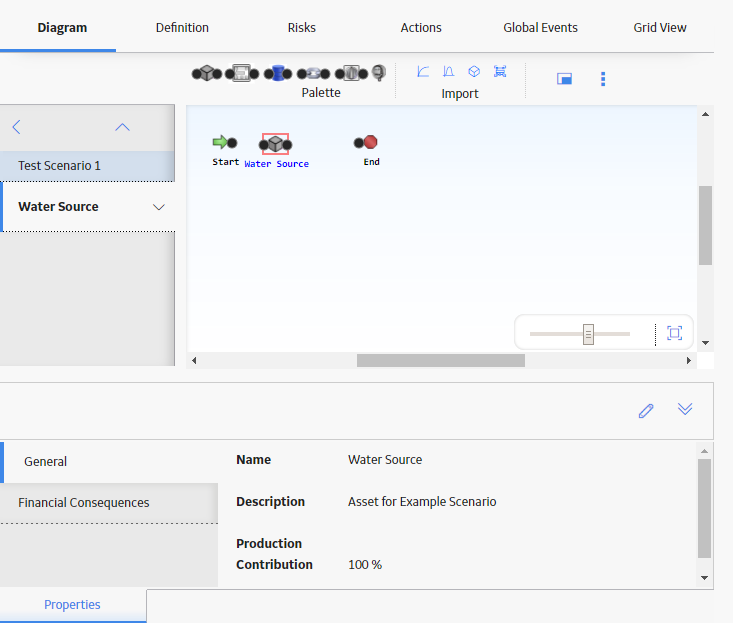
Task: Click the Import distribution bell-curve icon
Action: 448,72
